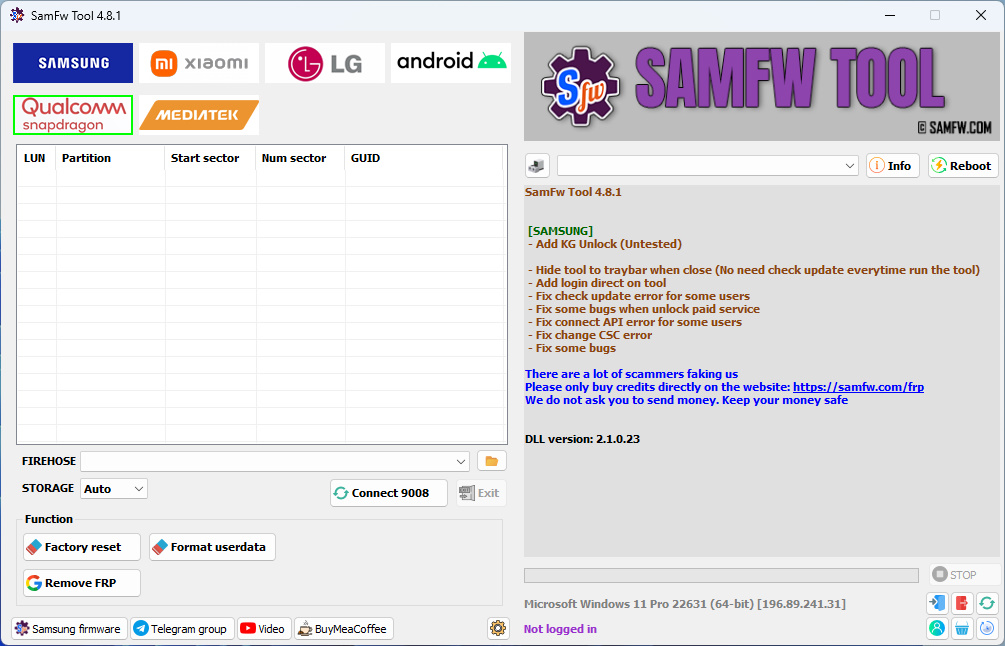Viewport: 1005px width, 646px height.
Task: Click the 'Fix change CSC error' line
Action: (590, 335)
